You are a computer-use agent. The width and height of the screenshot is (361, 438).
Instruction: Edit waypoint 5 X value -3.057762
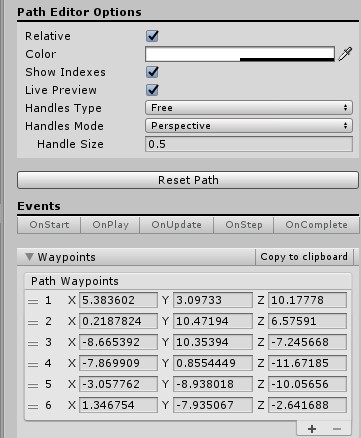[x=118, y=384]
